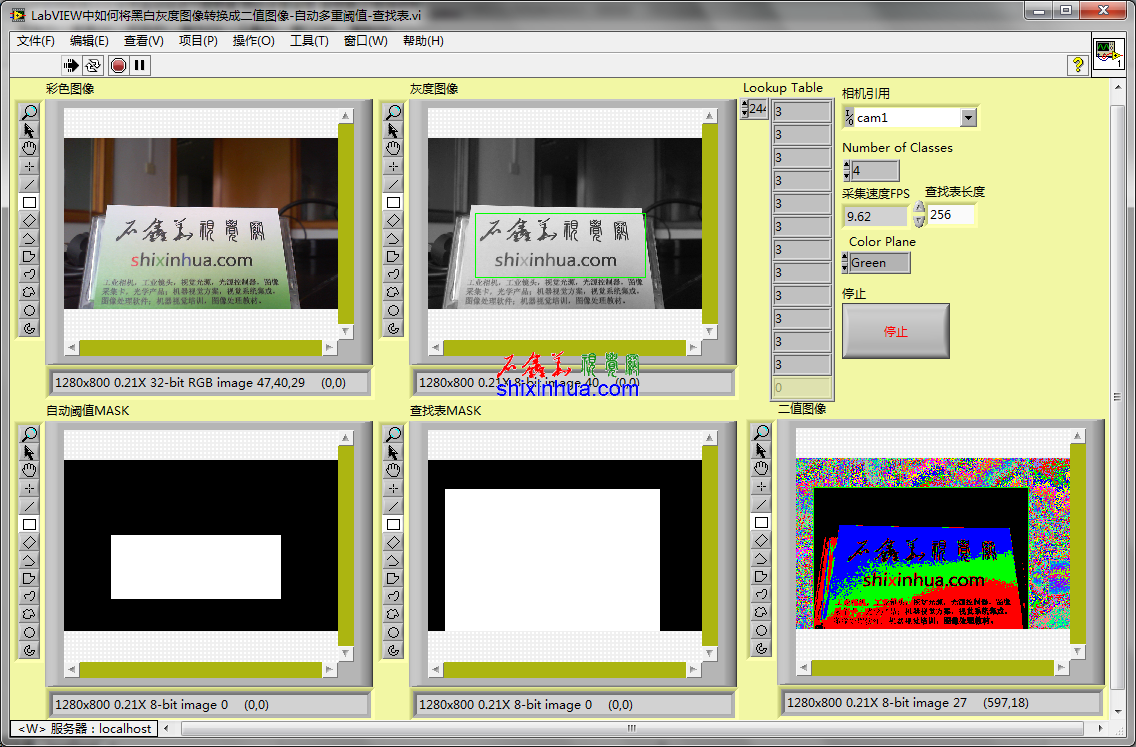
Task: Toggle the rectangle tool in the 彩色图像 palette
Action: (x=30, y=202)
